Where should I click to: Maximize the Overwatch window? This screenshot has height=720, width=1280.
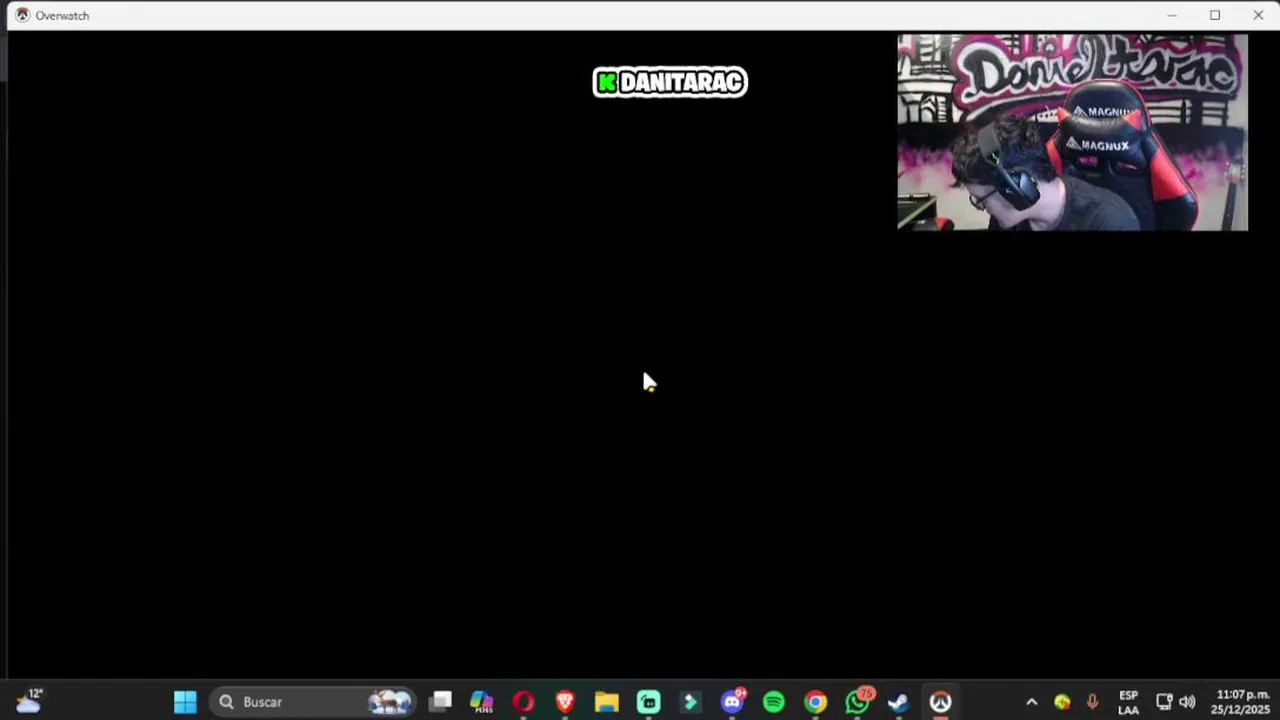pos(1215,15)
